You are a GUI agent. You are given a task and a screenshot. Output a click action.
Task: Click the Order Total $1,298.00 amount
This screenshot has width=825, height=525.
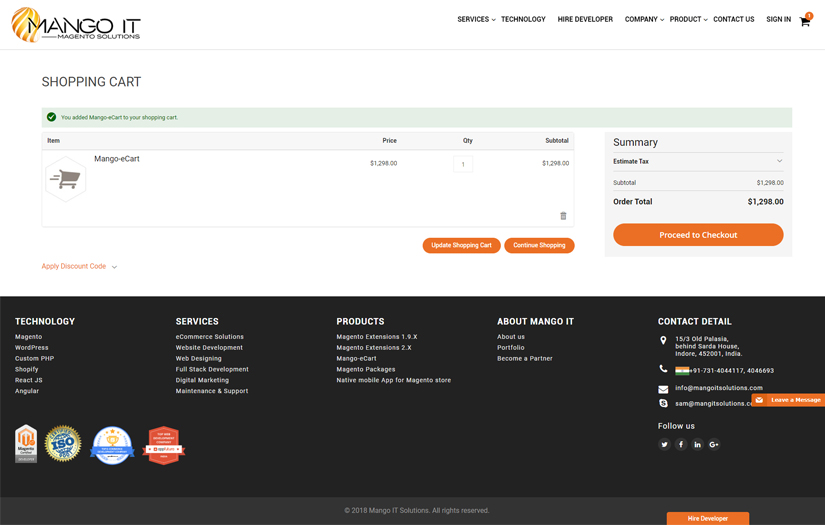766,201
